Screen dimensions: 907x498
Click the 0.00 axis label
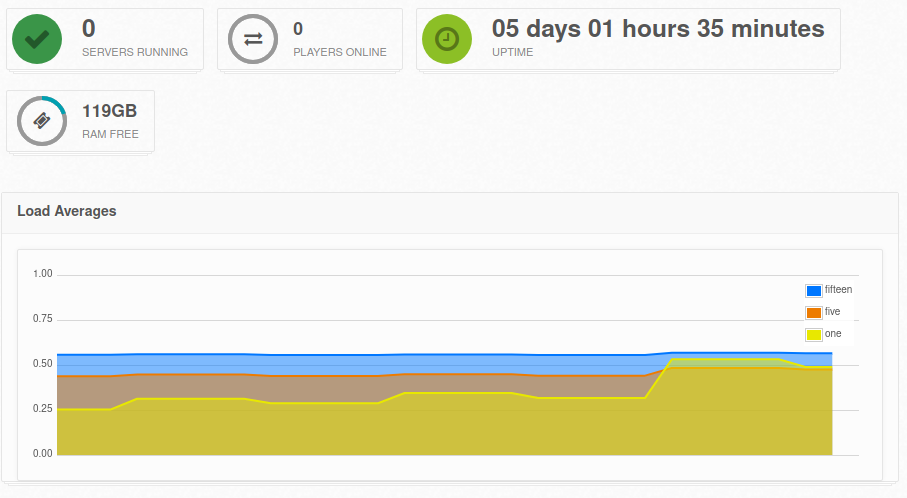pyautogui.click(x=42, y=453)
